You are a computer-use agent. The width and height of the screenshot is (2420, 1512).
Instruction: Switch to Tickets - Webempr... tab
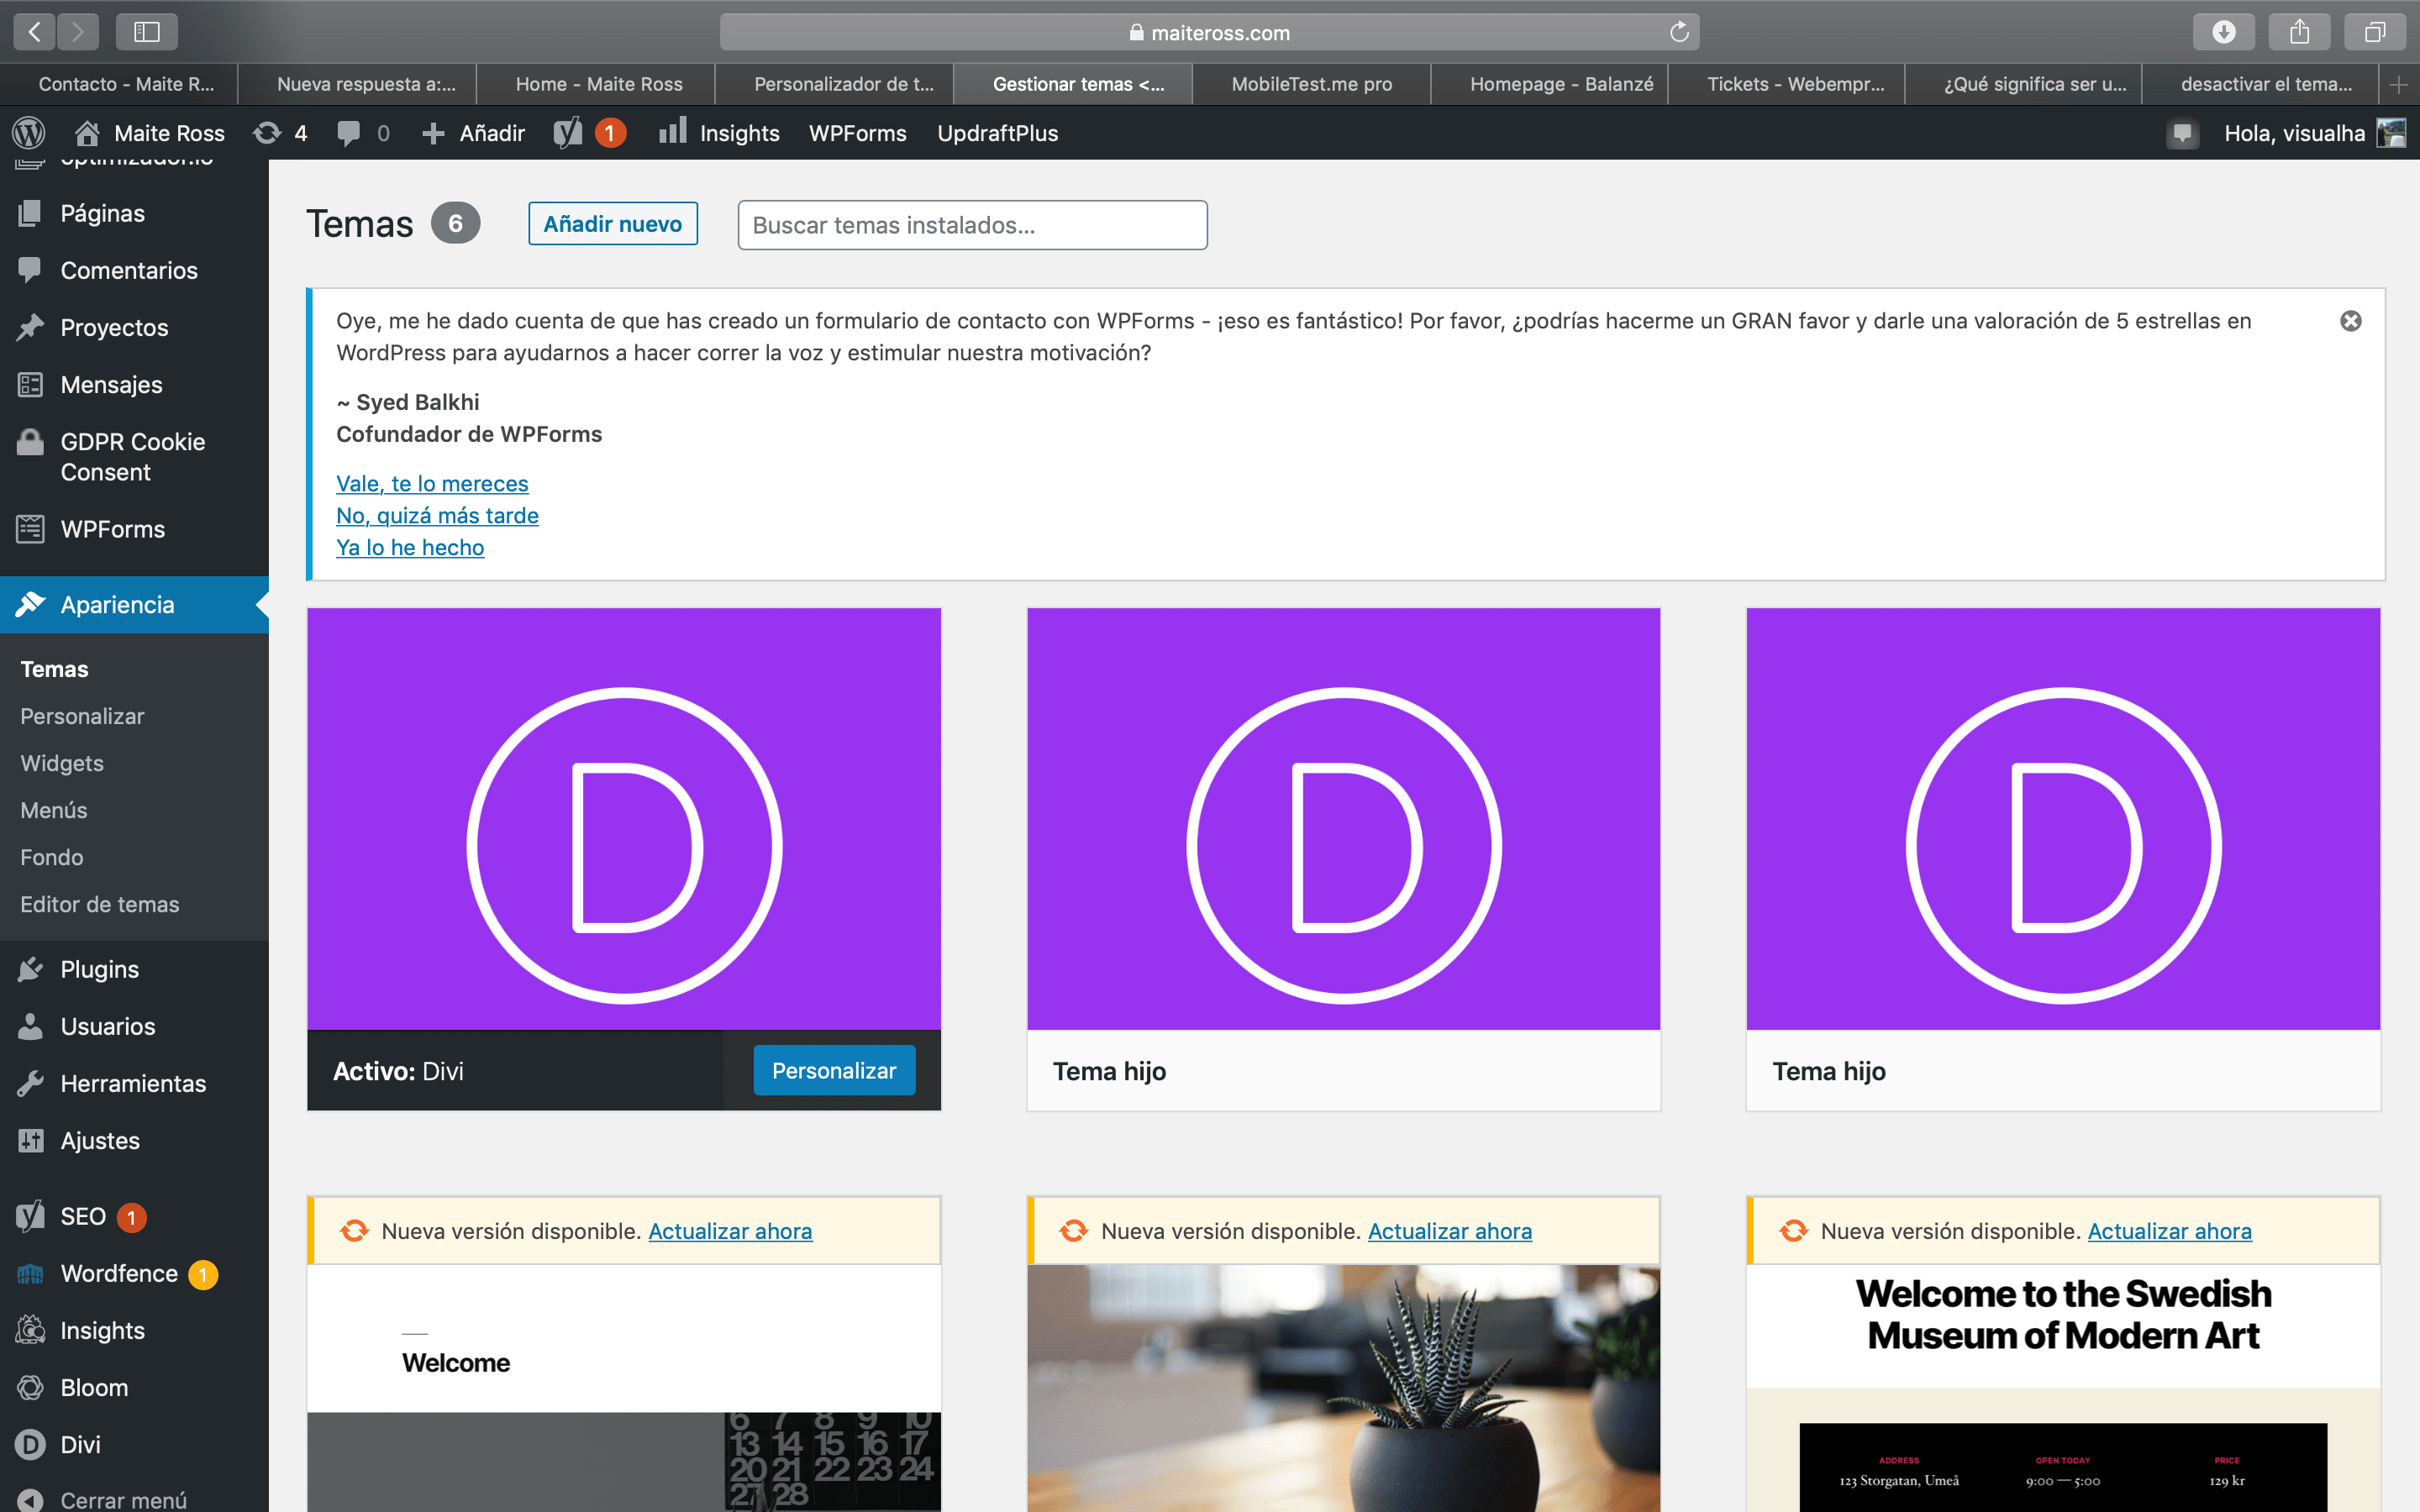click(x=1795, y=85)
